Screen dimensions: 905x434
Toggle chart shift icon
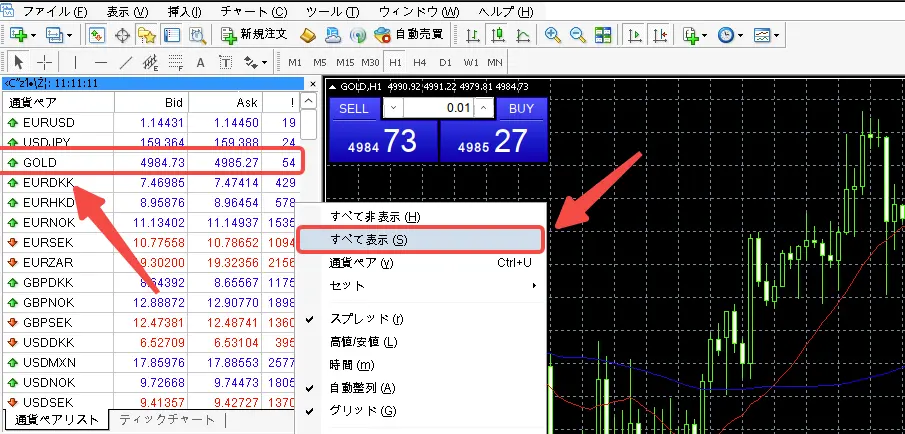tap(659, 36)
